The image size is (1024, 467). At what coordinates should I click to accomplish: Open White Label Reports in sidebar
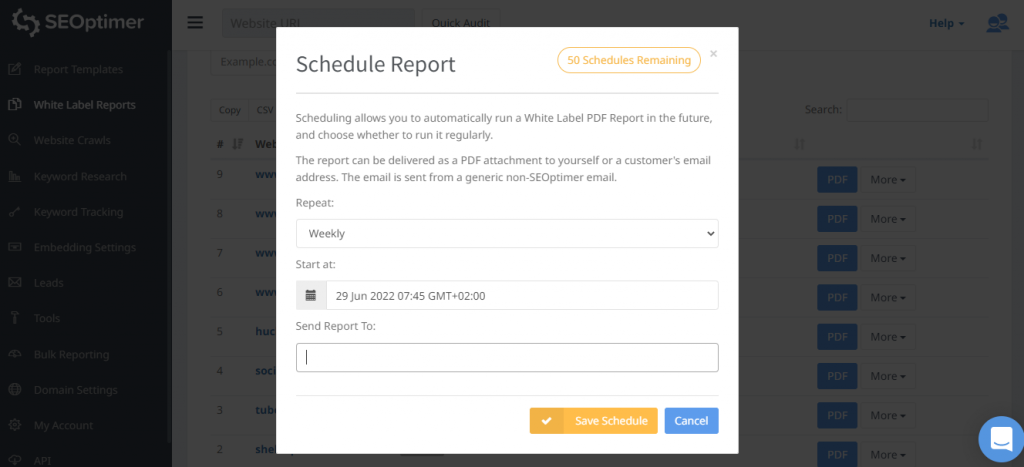point(84,105)
